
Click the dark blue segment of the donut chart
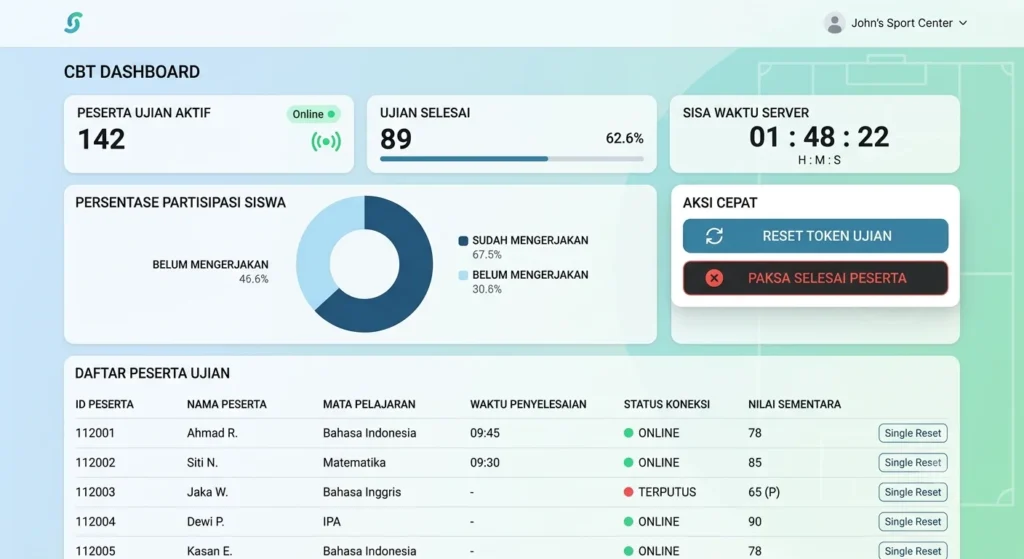coord(411,281)
